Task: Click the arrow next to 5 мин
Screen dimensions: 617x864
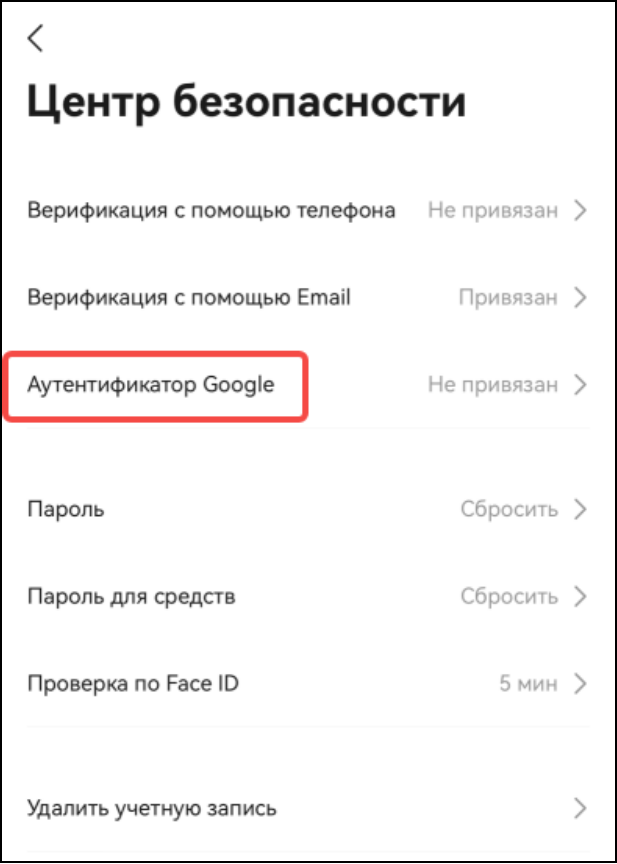Action: tap(580, 684)
